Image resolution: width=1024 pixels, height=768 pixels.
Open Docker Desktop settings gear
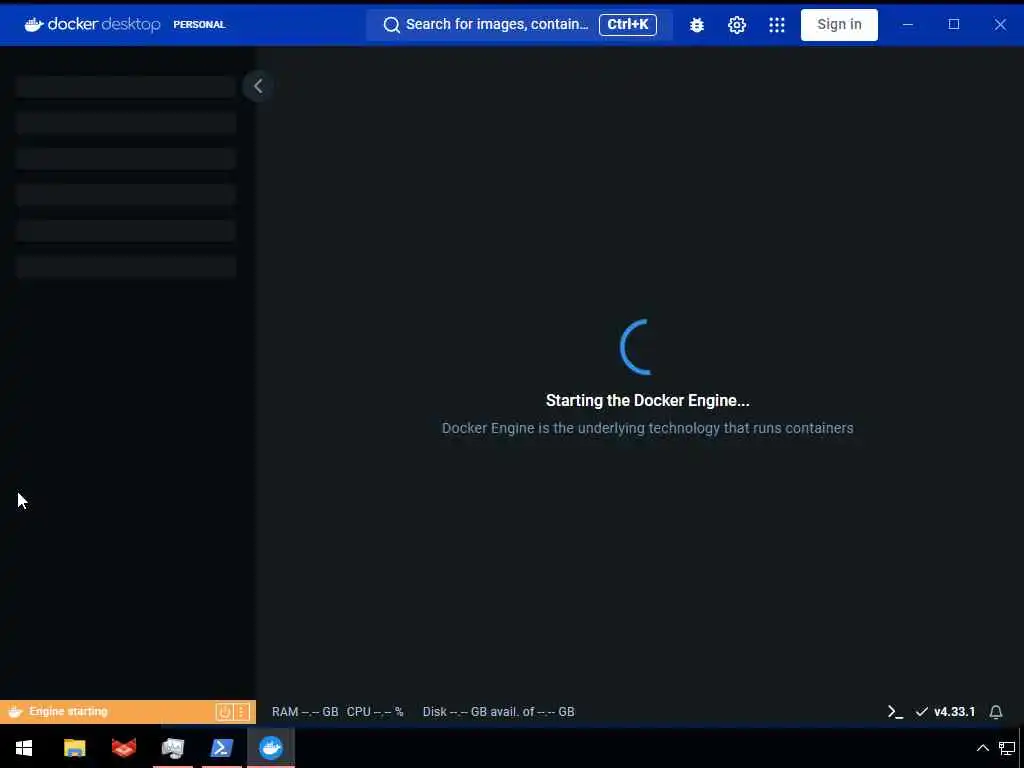point(737,25)
